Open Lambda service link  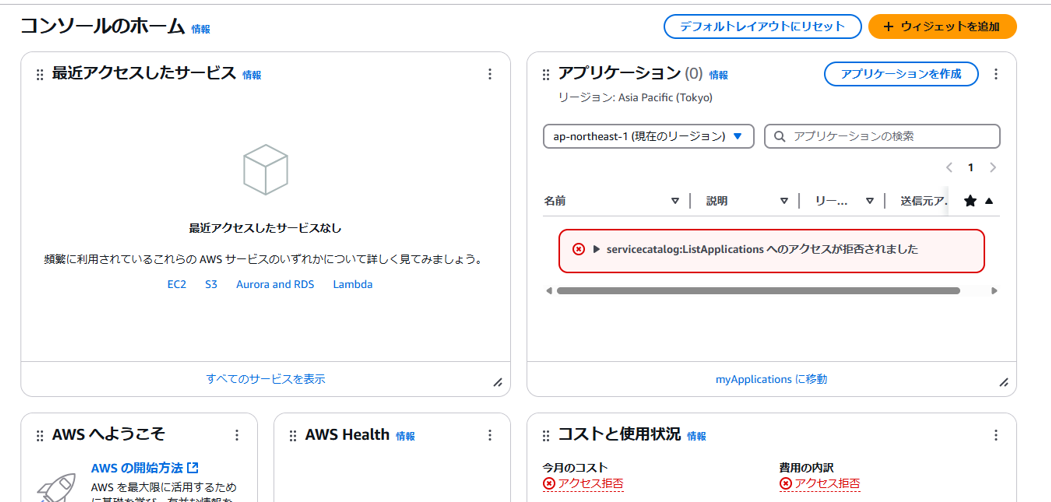pos(353,284)
